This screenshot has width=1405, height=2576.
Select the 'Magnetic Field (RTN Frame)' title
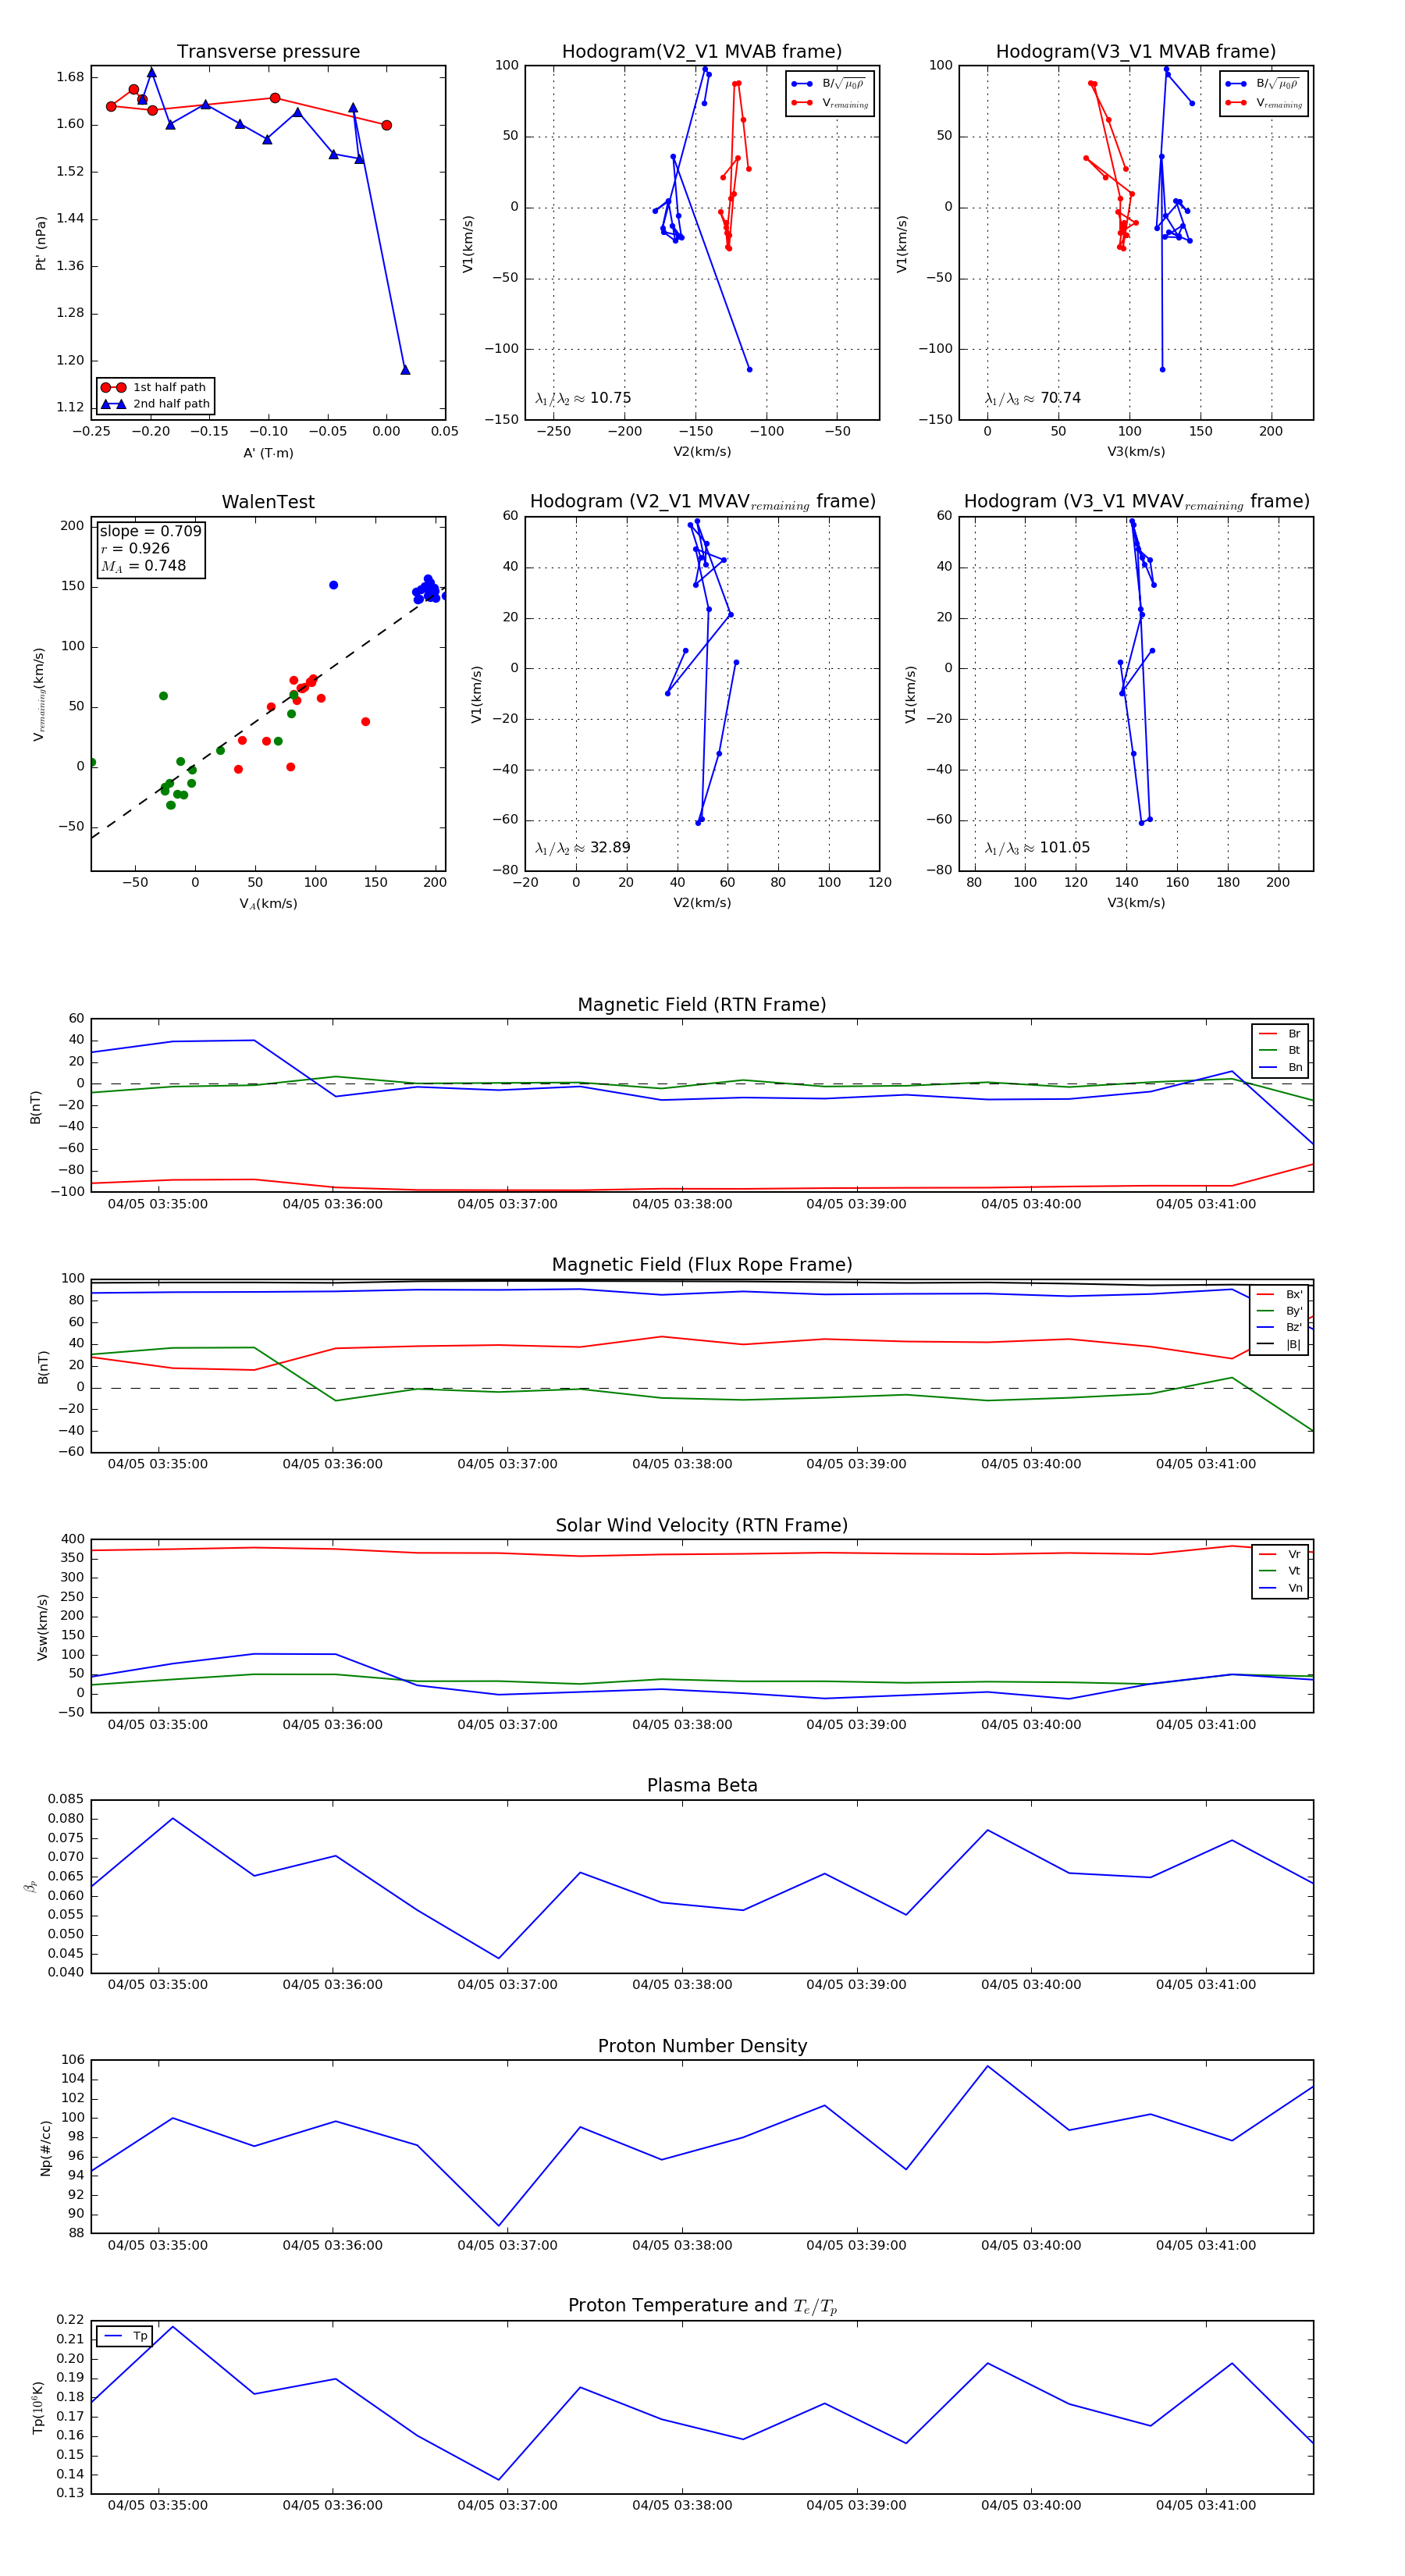702,1005
